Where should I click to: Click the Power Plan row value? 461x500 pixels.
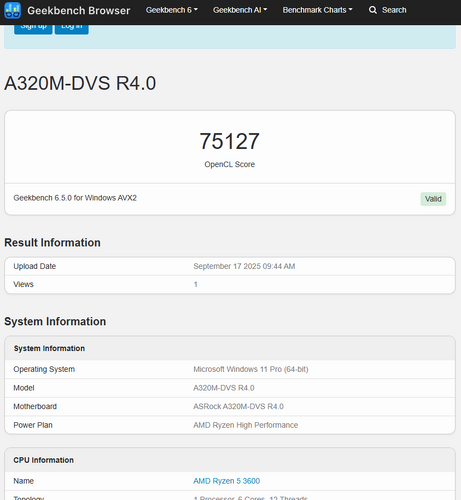[246, 425]
